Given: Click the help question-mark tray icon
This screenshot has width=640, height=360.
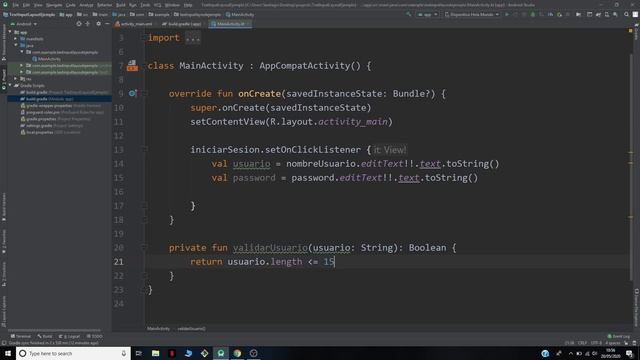Looking at the screenshot, I should click(545, 353).
